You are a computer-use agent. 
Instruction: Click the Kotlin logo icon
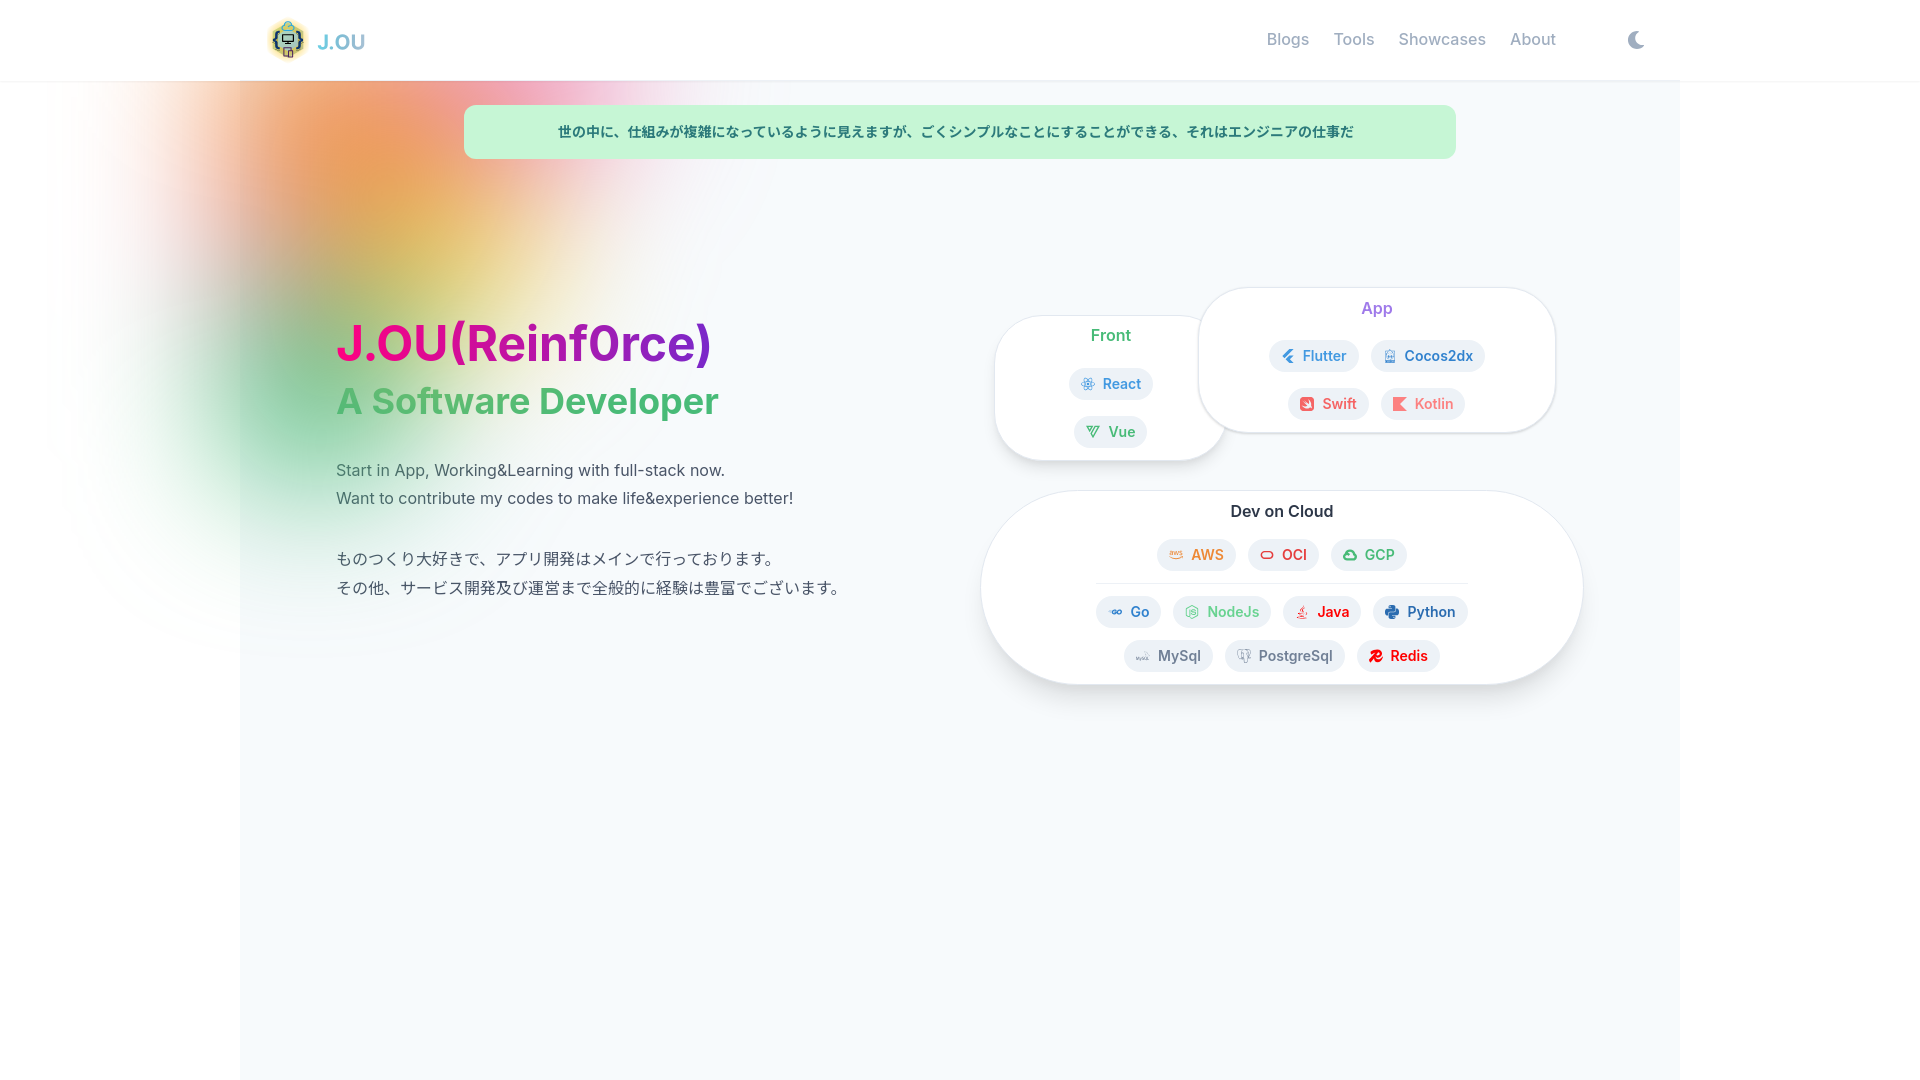tap(1400, 404)
